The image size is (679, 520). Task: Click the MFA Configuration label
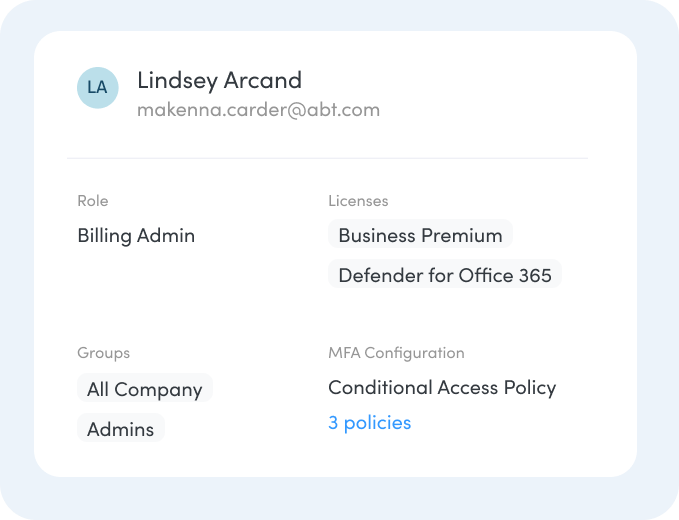tap(396, 353)
